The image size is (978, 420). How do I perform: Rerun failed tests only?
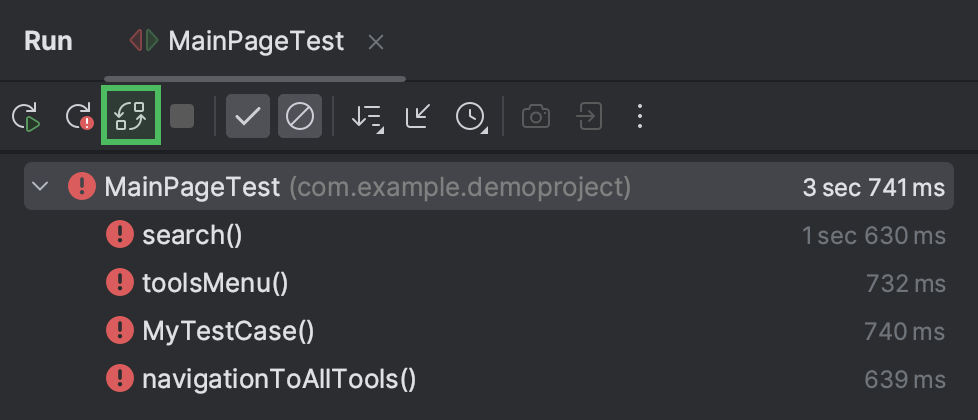click(79, 117)
